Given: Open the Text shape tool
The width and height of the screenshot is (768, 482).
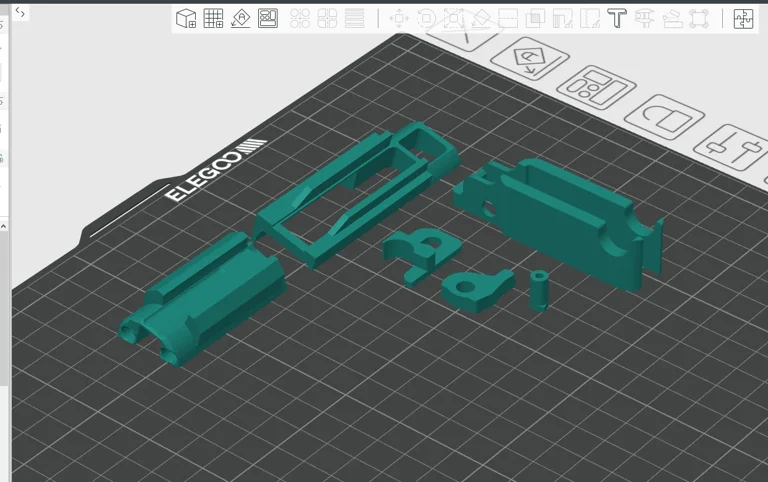Looking at the screenshot, I should pos(617,18).
